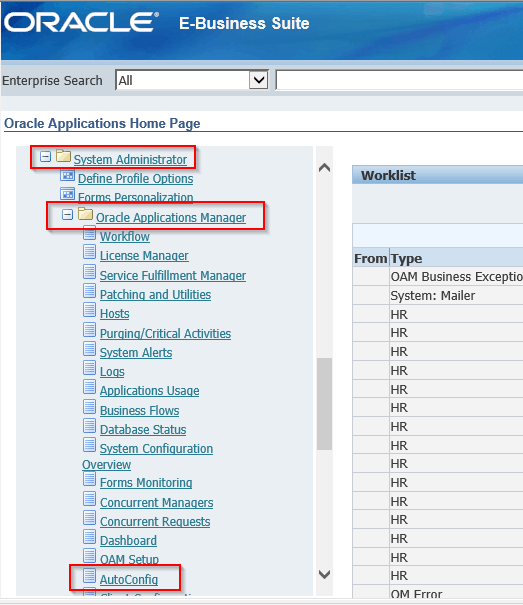Click the Forms Personalization form icon
The width and height of the screenshot is (523, 605).
click(x=68, y=194)
